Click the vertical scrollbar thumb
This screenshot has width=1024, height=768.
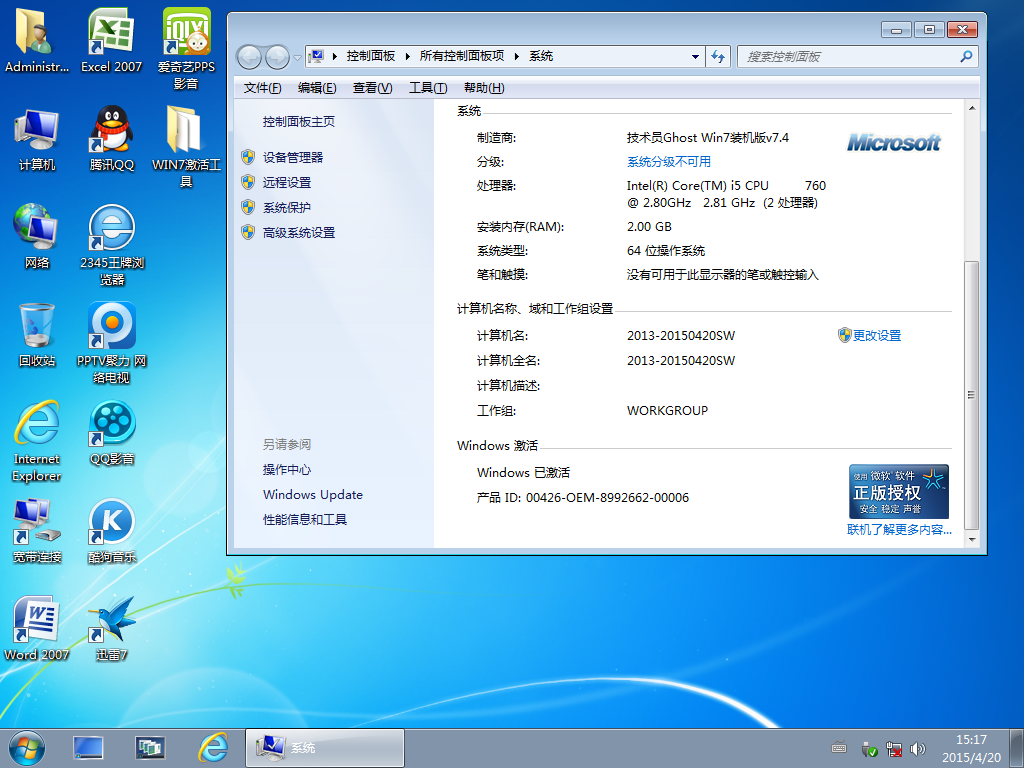[x=972, y=395]
